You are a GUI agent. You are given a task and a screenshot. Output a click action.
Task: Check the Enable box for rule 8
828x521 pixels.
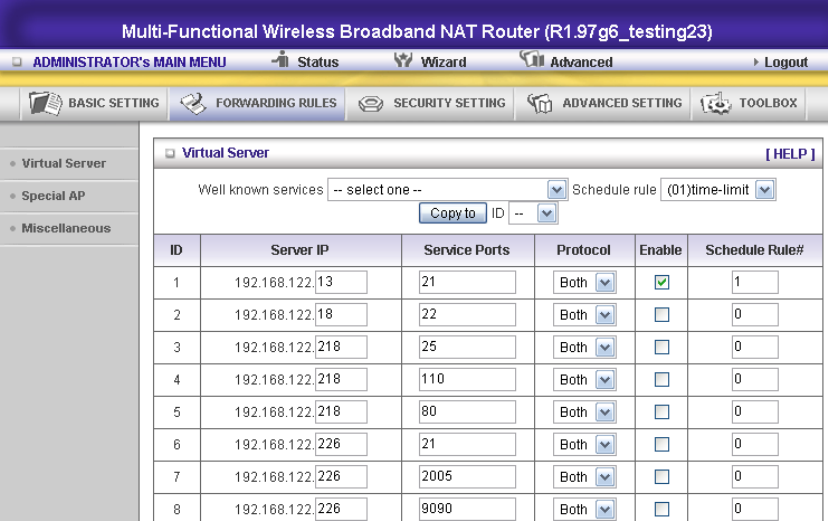(662, 509)
